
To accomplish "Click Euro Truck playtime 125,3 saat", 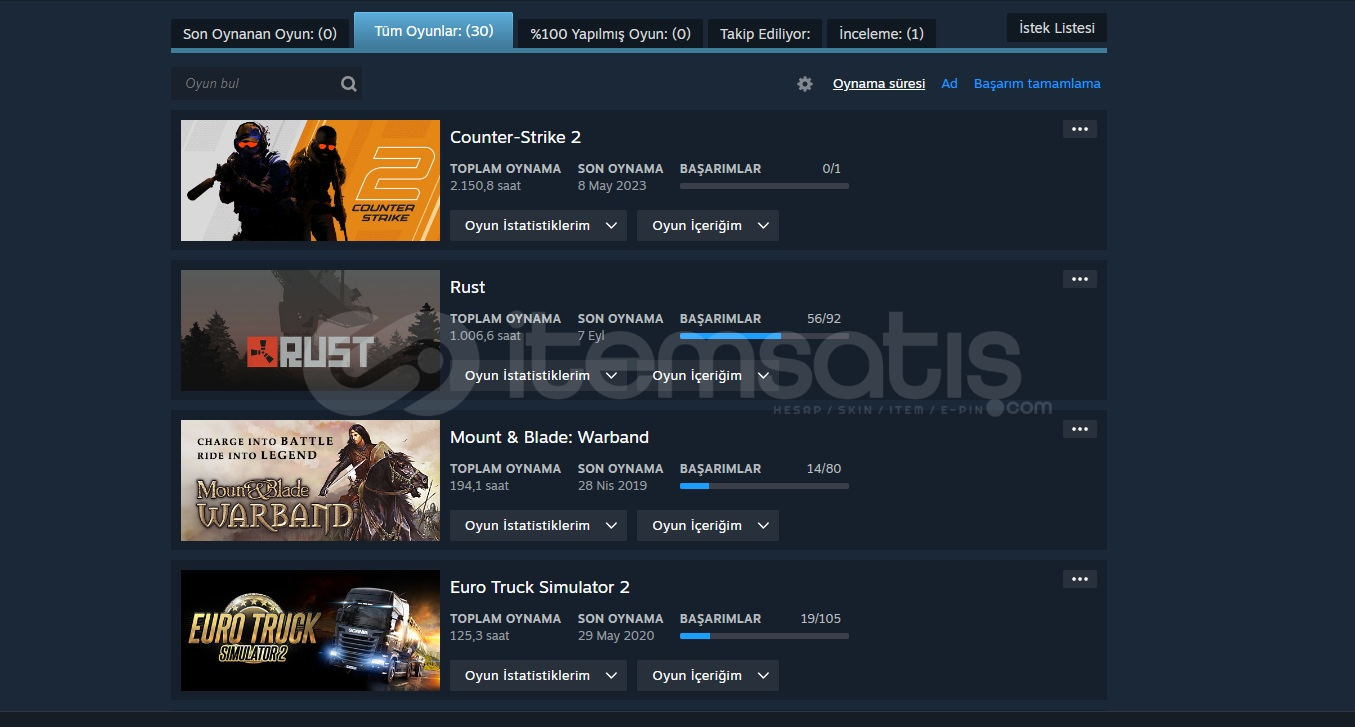I will click(x=479, y=636).
